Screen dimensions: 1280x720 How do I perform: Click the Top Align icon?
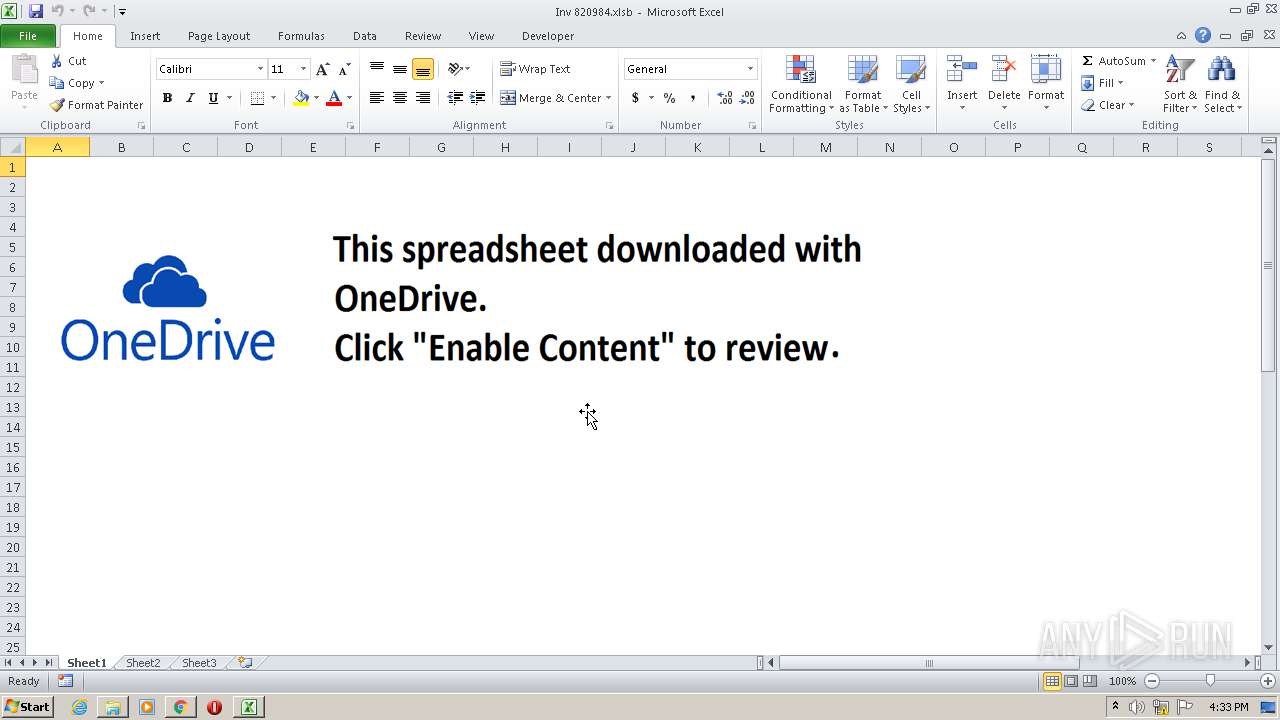pos(377,69)
